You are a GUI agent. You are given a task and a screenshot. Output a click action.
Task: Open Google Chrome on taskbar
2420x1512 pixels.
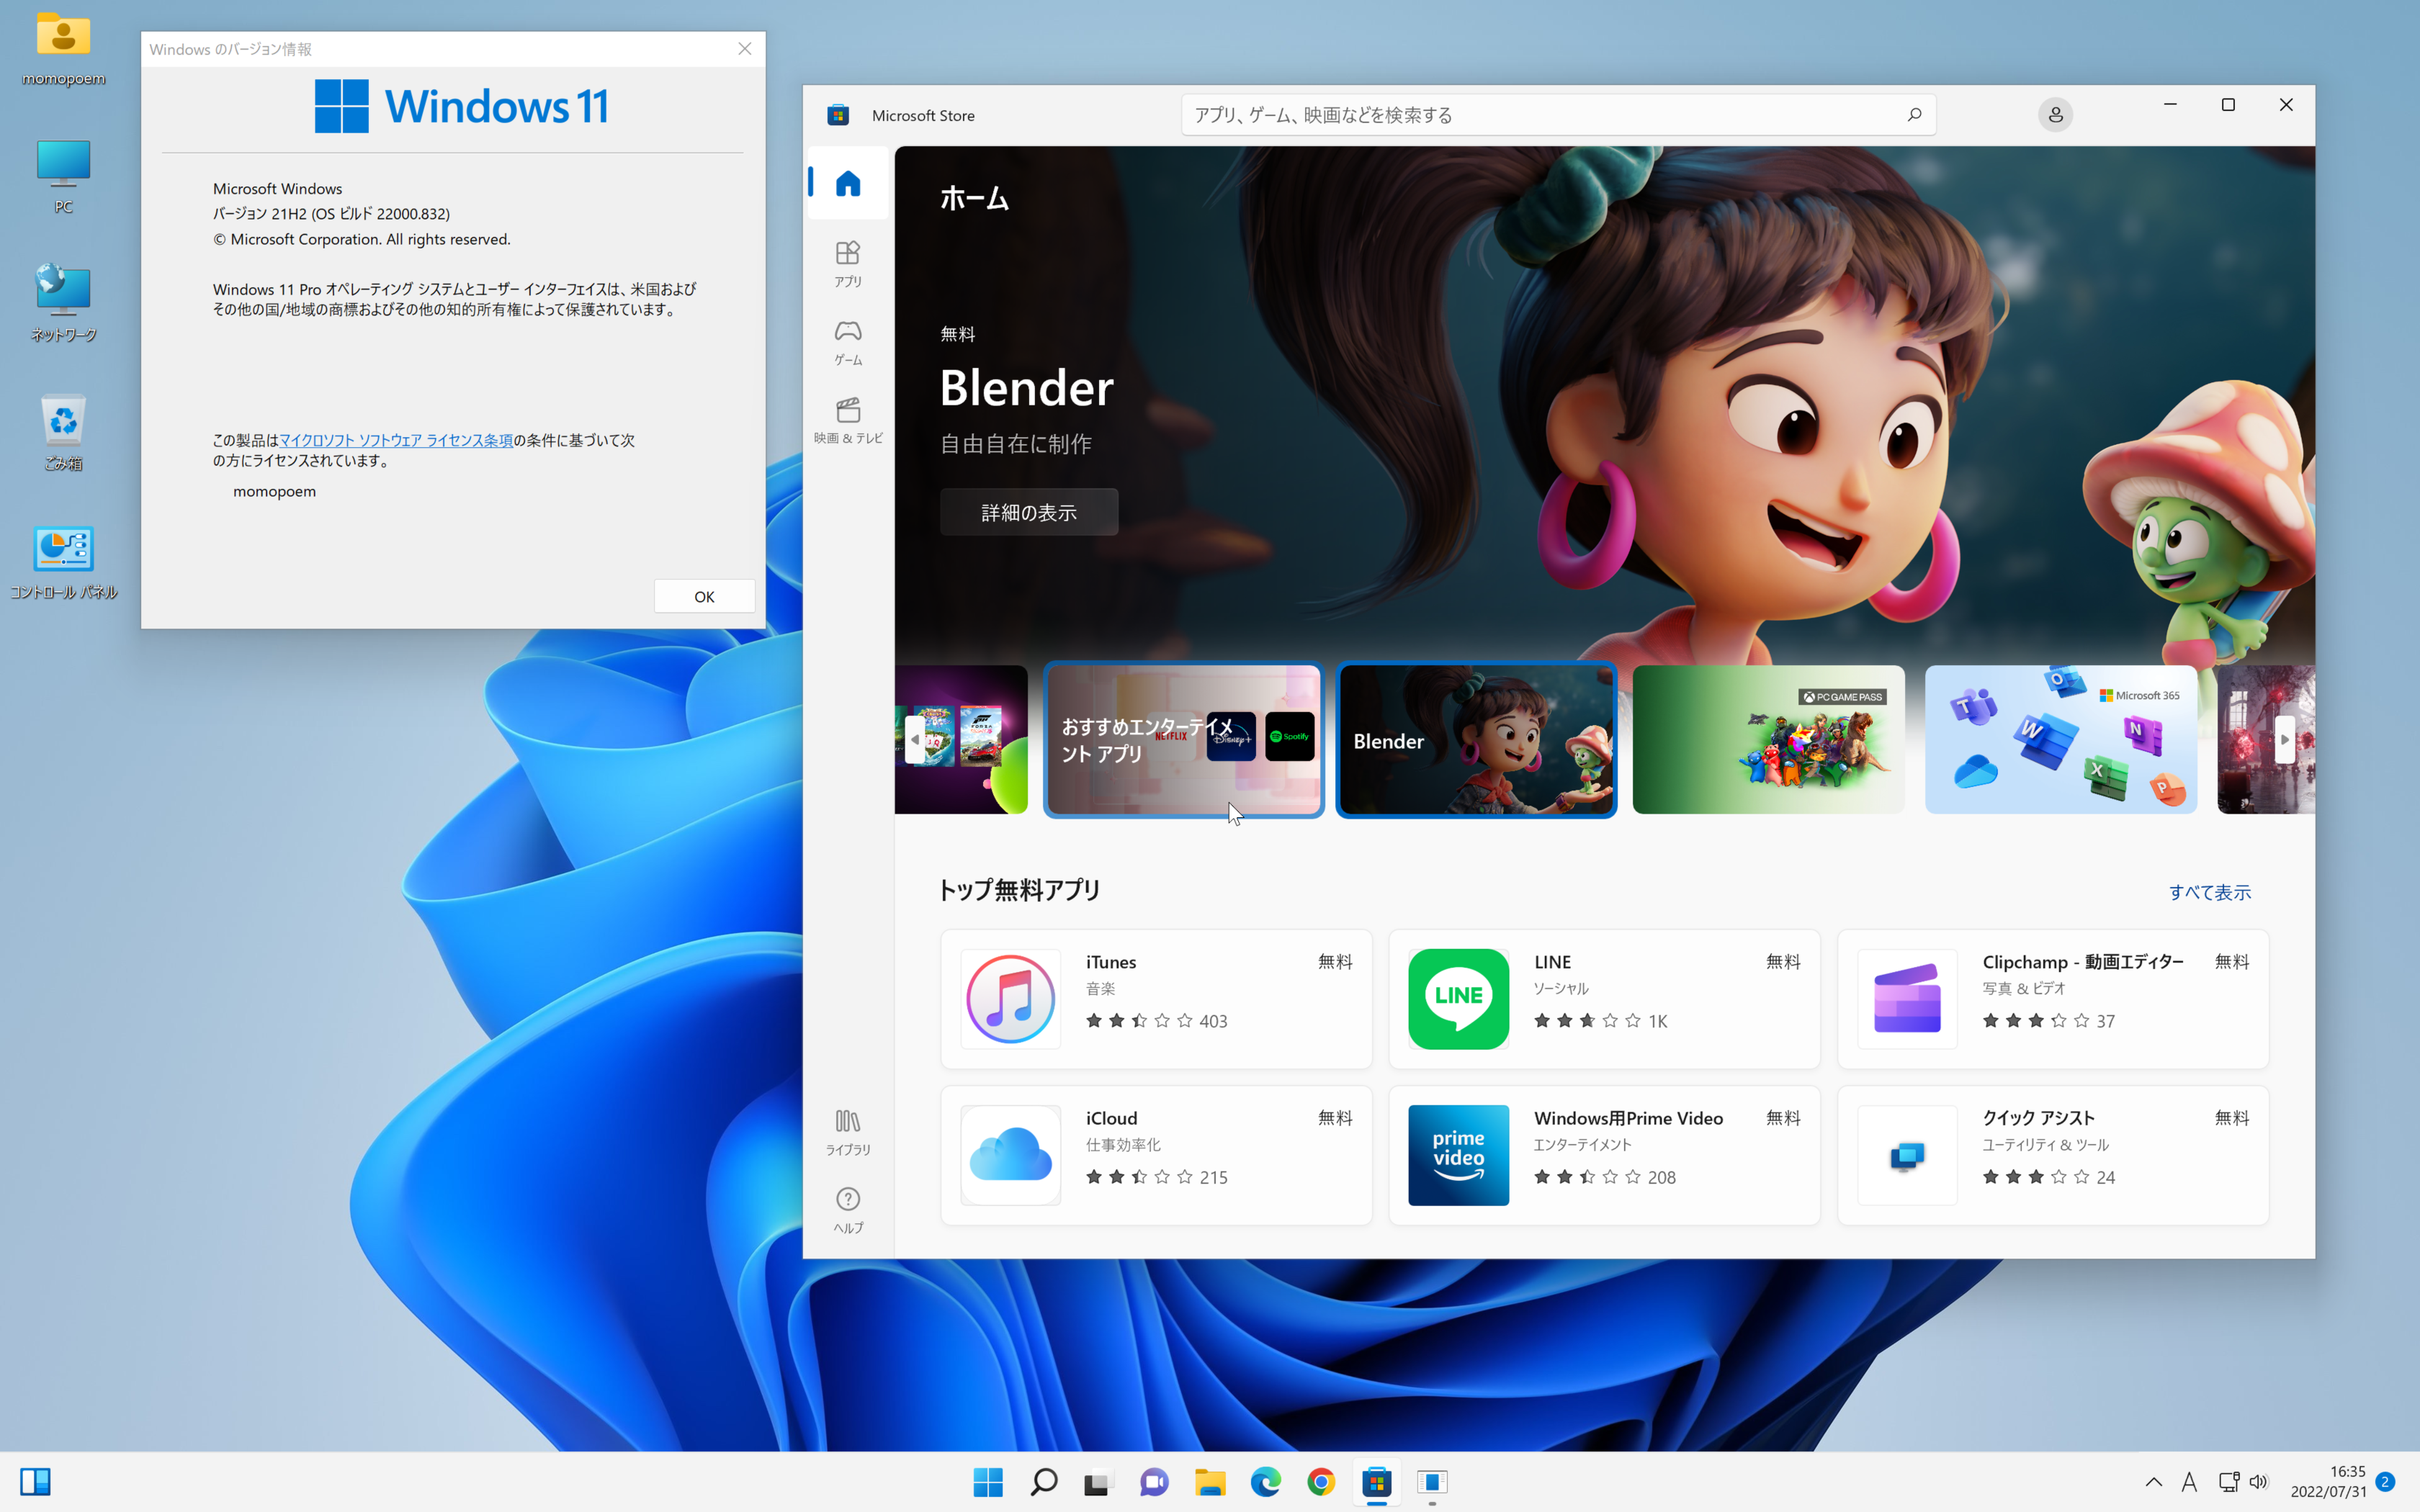coord(1321,1482)
